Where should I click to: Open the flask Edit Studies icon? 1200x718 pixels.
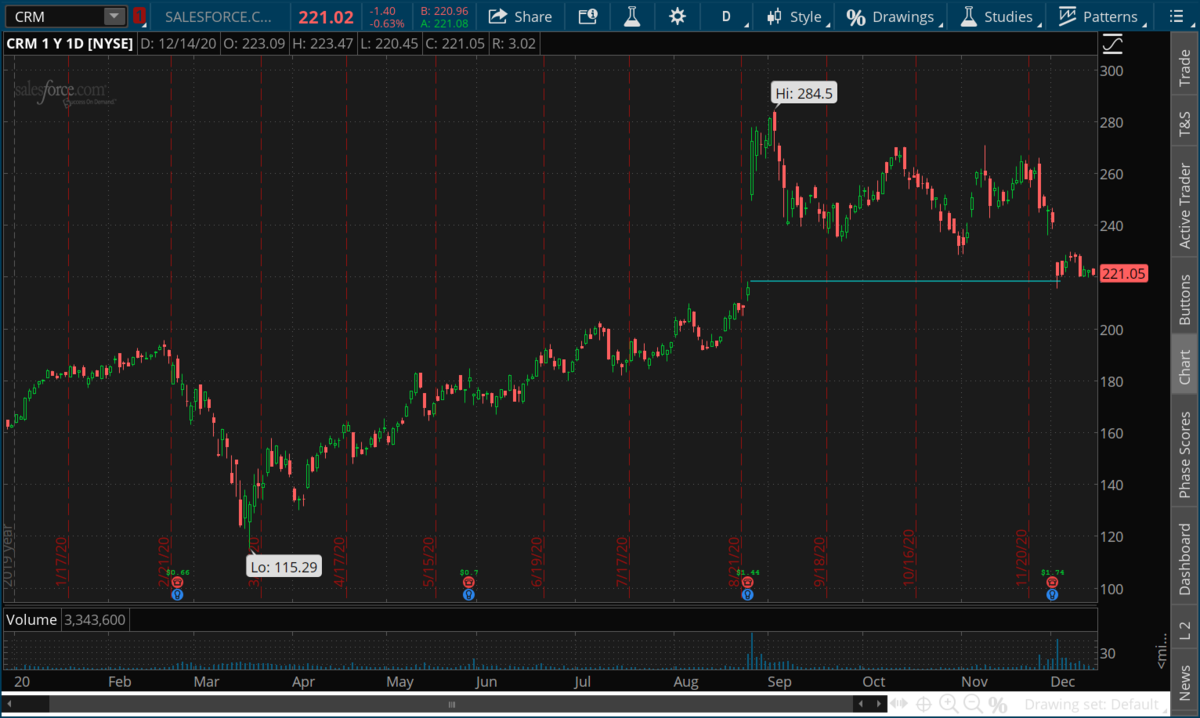(631, 16)
